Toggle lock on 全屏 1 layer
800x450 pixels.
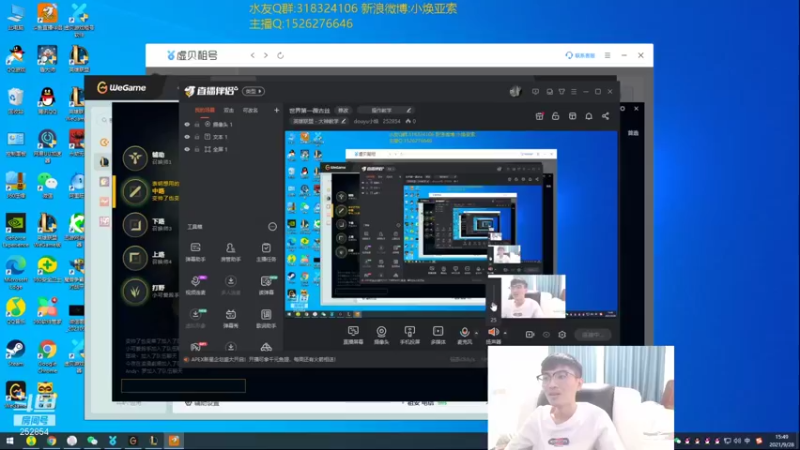tap(197, 149)
